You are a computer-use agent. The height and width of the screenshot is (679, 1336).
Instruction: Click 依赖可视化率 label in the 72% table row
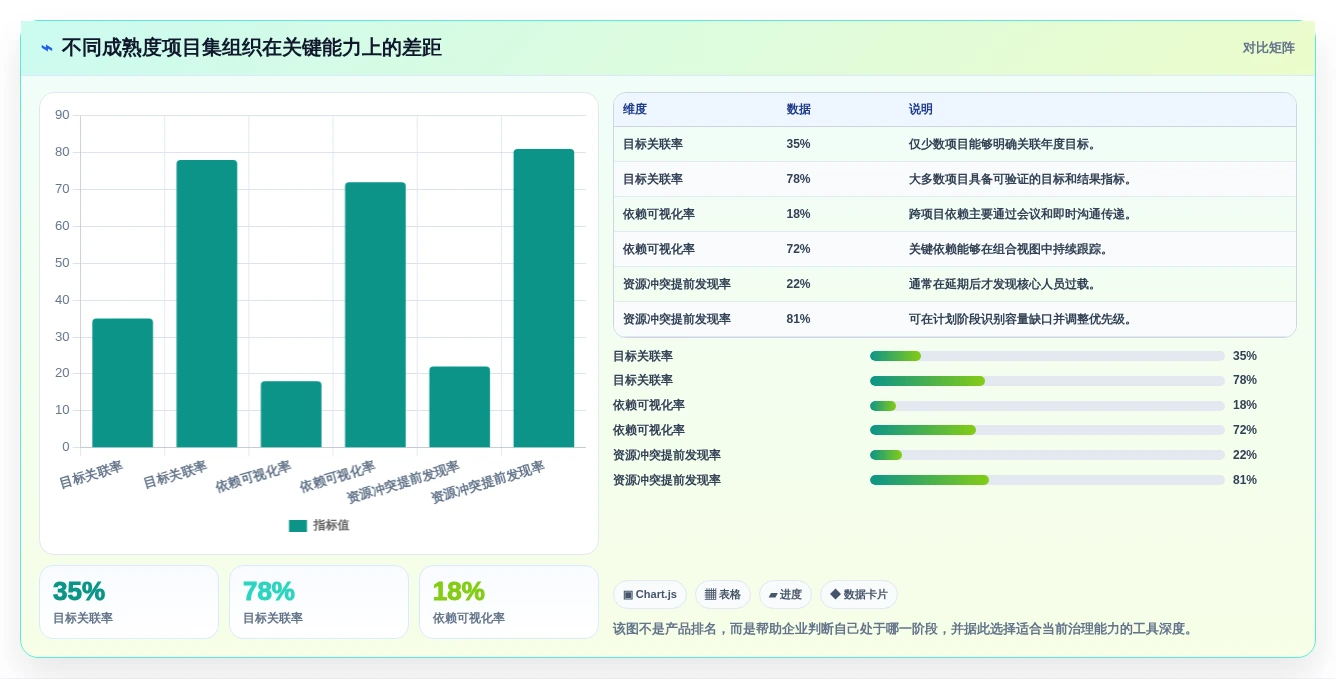point(659,249)
